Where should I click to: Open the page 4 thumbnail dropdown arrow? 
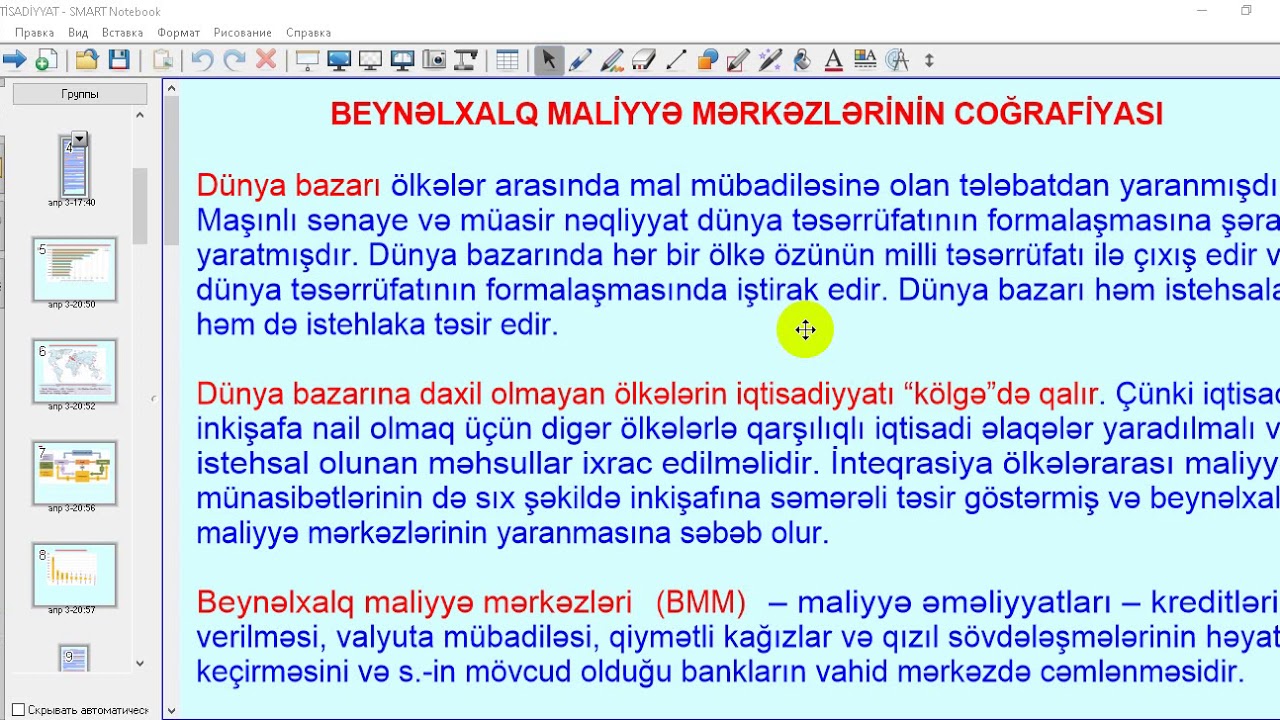pos(79,139)
